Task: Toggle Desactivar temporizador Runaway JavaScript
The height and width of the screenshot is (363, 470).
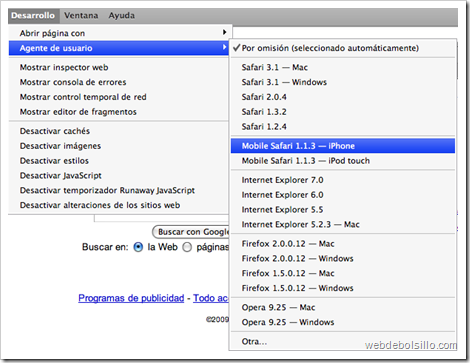Action: pos(118,190)
